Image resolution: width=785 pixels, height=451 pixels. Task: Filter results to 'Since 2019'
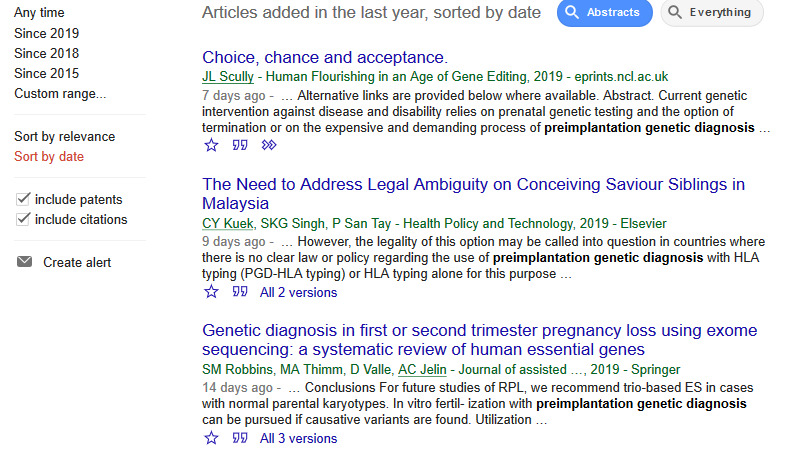click(46, 33)
